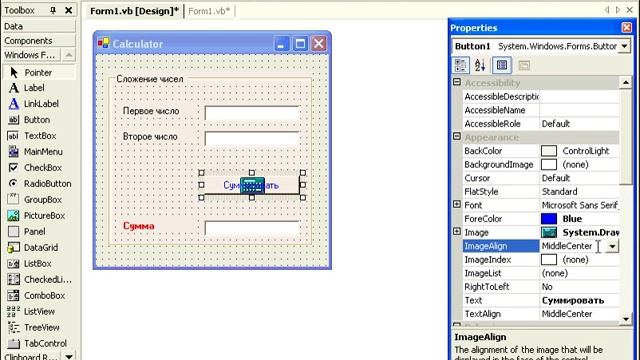
Task: Pick the TextBox control in Toolbox
Action: click(39, 136)
